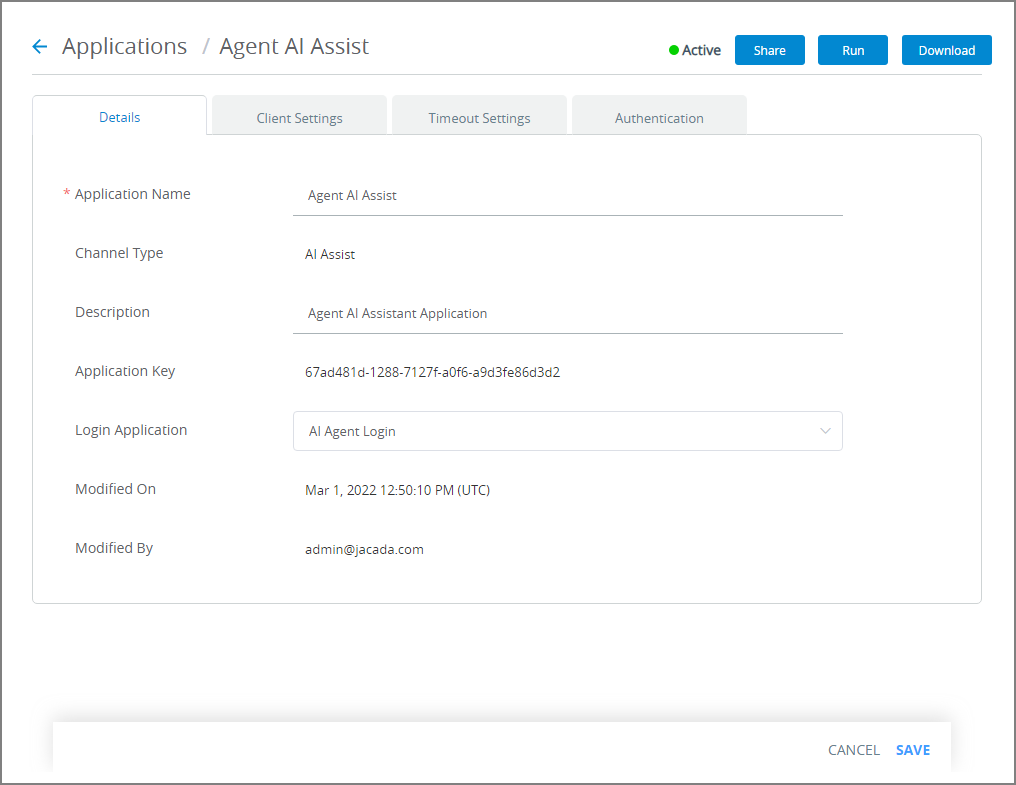Click CANCEL to discard changes

coord(853,749)
